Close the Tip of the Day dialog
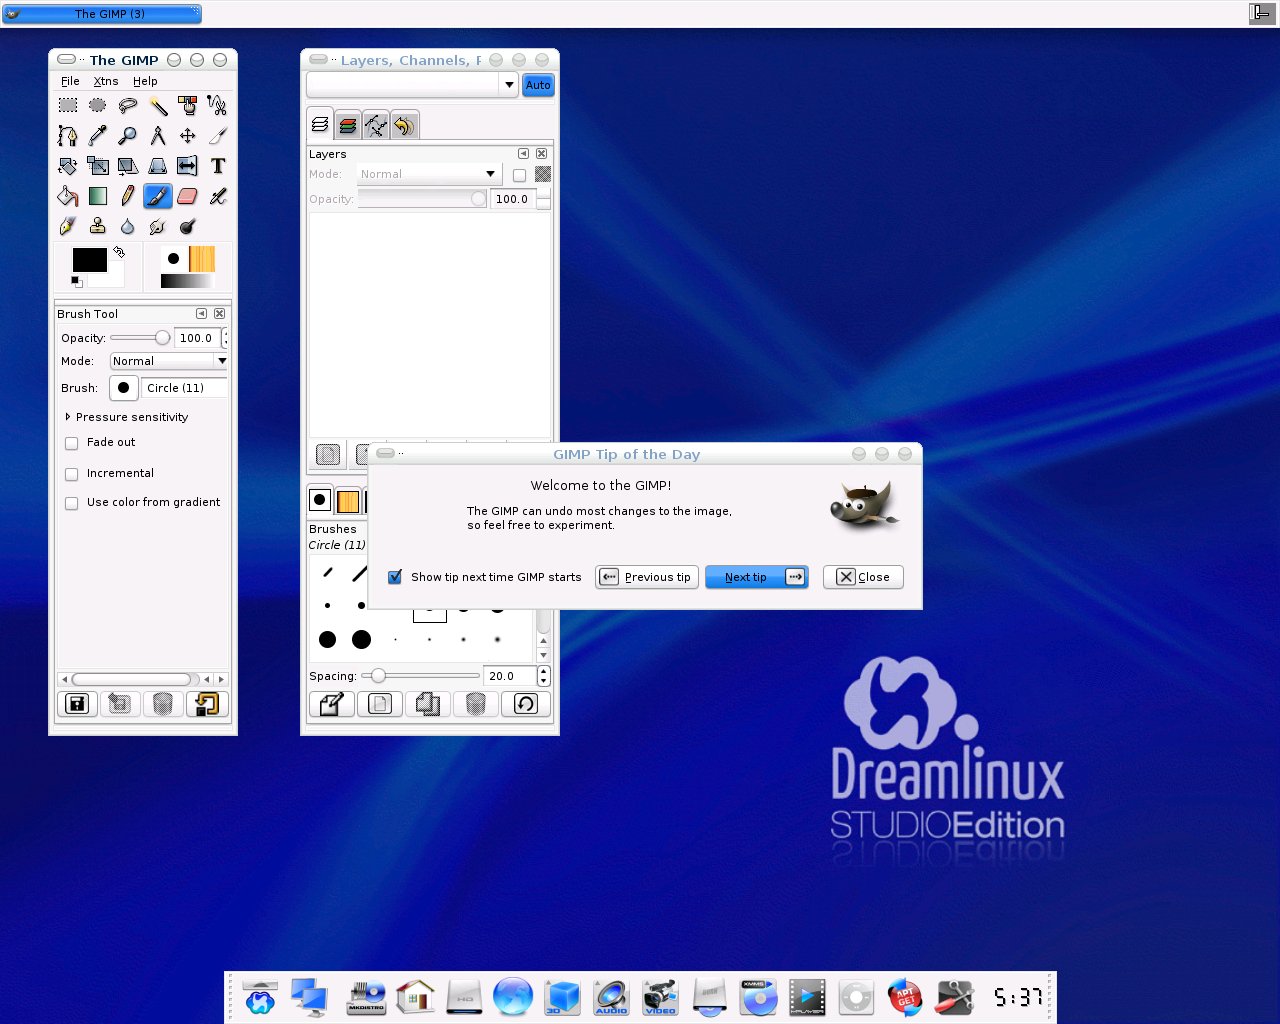The width and height of the screenshot is (1280, 1024). coord(863,577)
